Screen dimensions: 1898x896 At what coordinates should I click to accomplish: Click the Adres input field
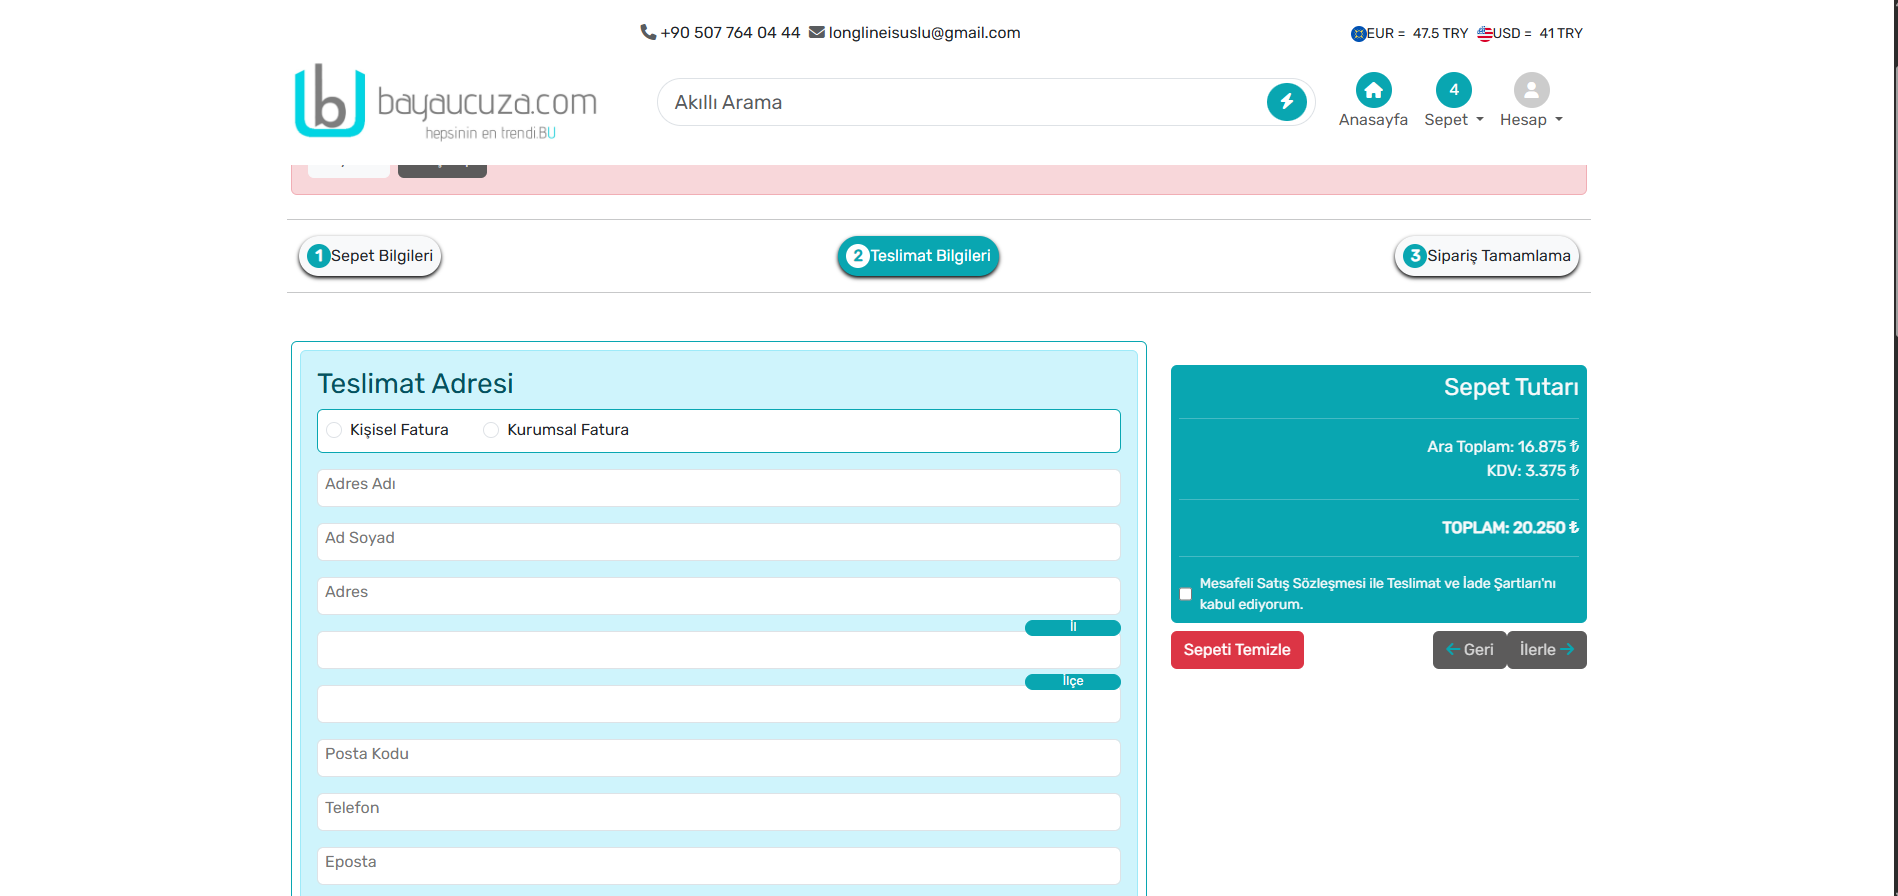pyautogui.click(x=719, y=596)
